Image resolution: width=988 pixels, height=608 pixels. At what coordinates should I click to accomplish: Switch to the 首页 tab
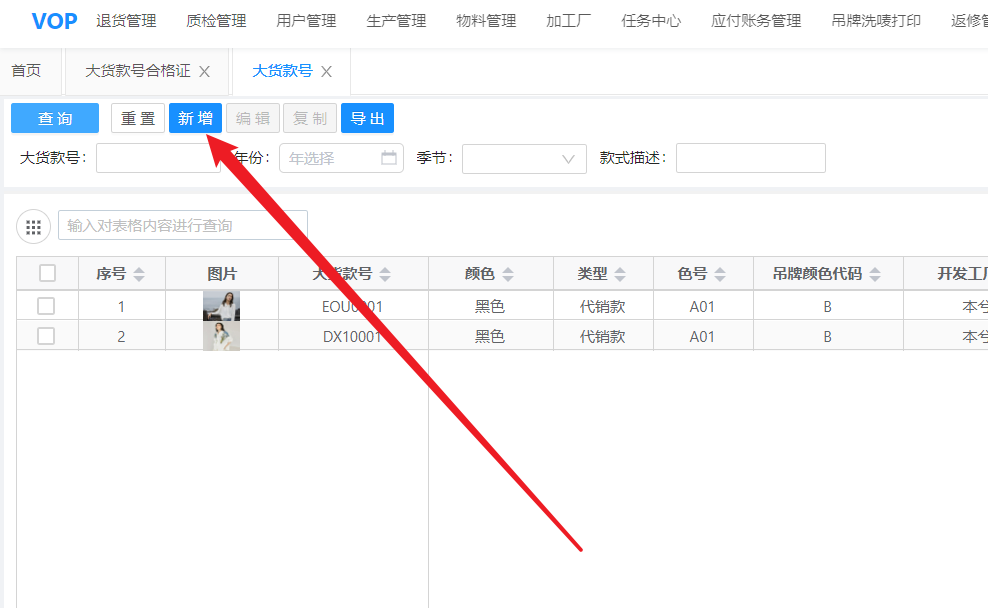26,71
